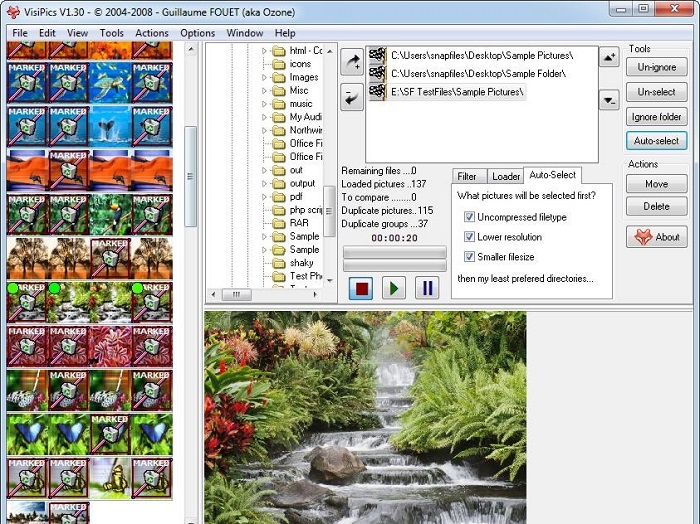Image resolution: width=700 pixels, height=524 pixels.
Task: Select the php scrip folder in tree
Action: coord(306,210)
